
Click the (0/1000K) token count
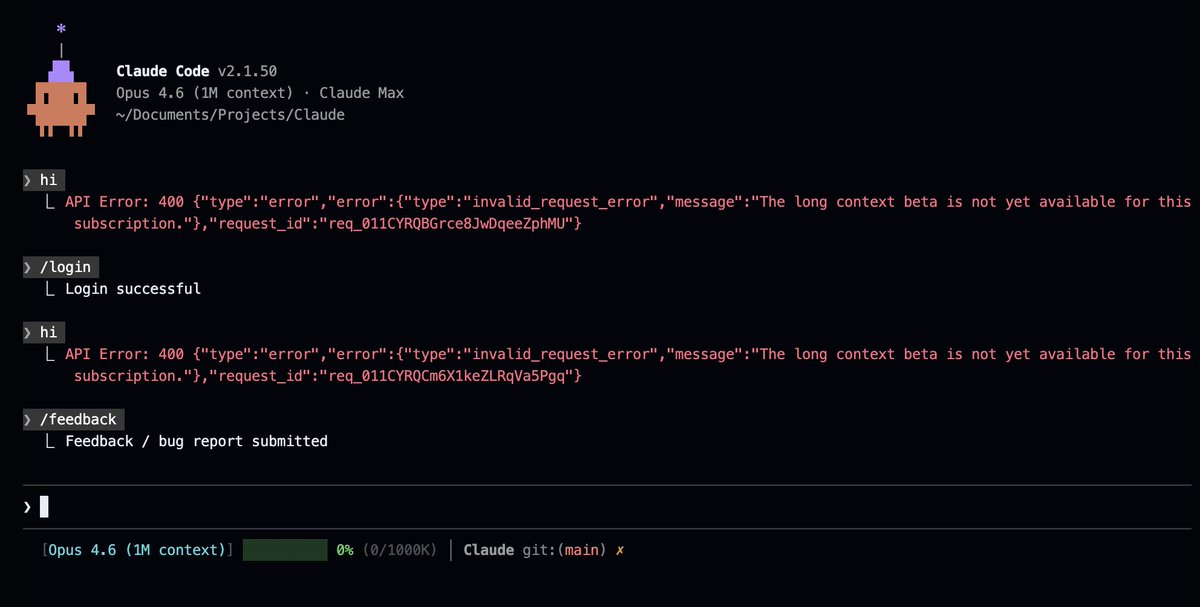tap(399, 550)
